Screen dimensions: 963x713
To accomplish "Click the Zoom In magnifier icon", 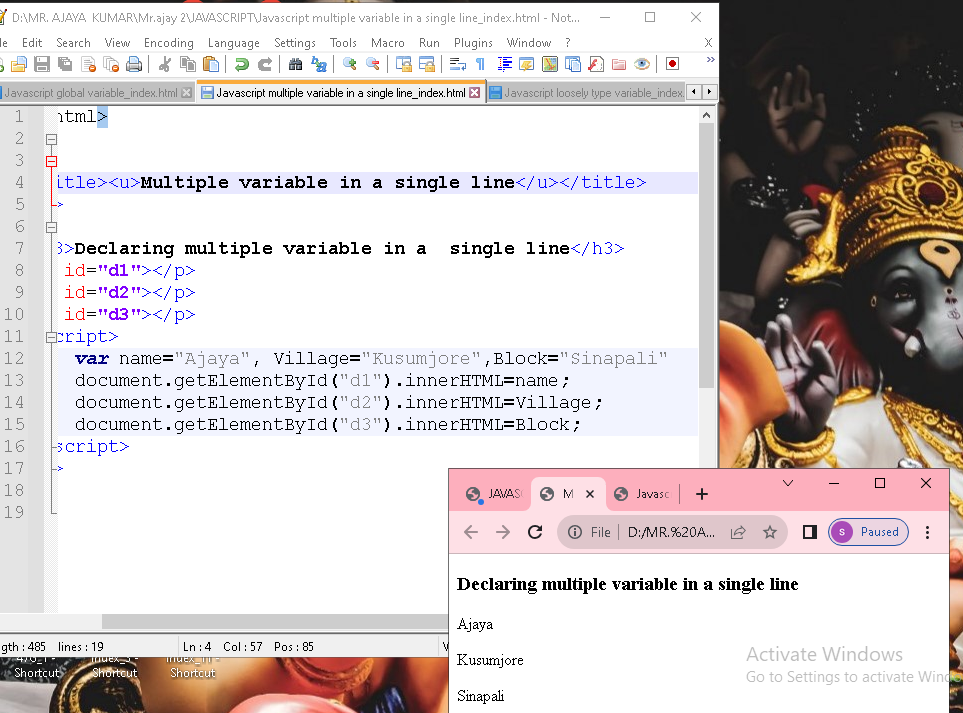I will [x=349, y=64].
